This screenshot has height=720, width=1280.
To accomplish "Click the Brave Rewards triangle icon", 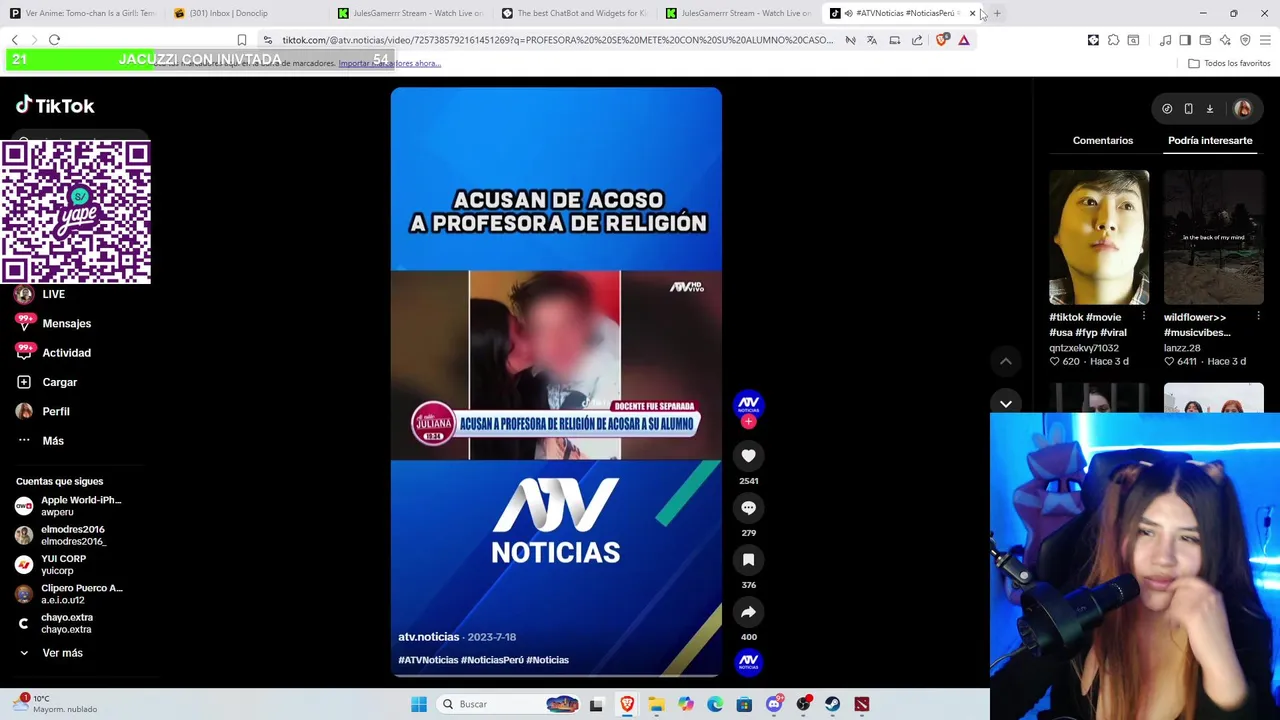I will pos(964,40).
